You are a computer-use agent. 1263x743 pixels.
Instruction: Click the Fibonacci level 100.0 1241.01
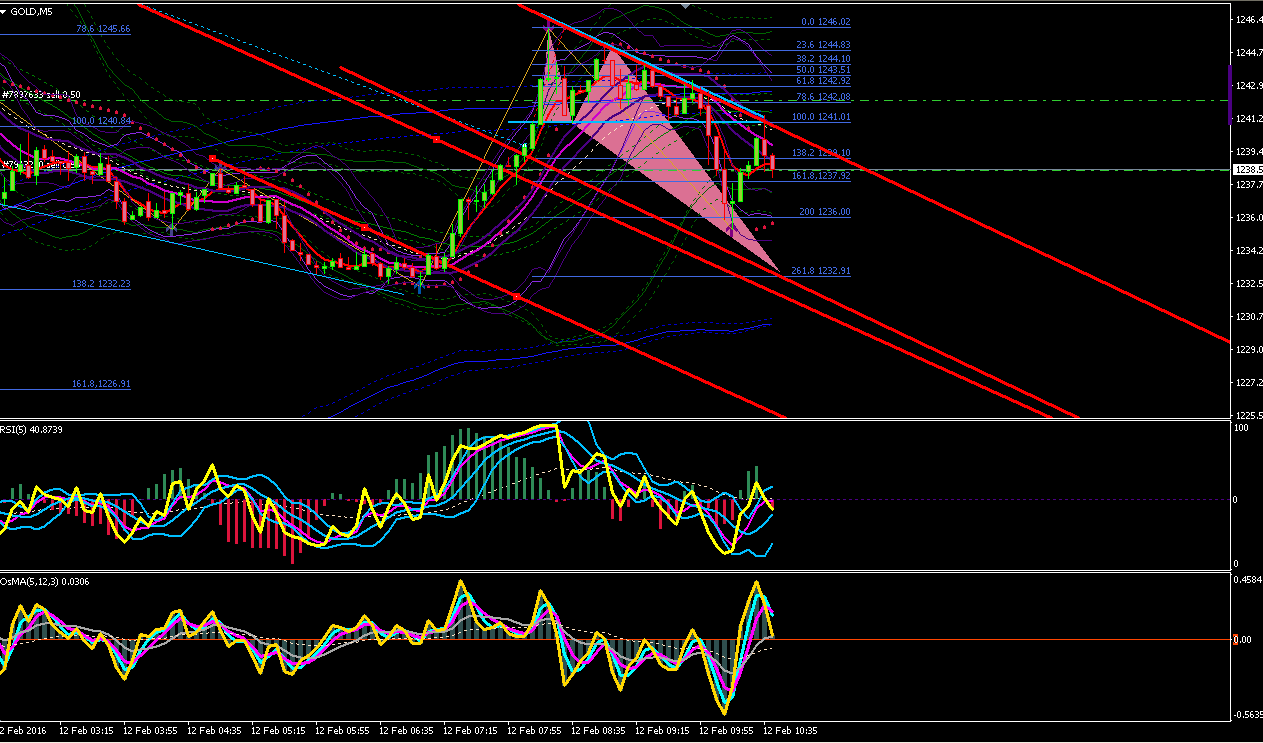pos(821,117)
